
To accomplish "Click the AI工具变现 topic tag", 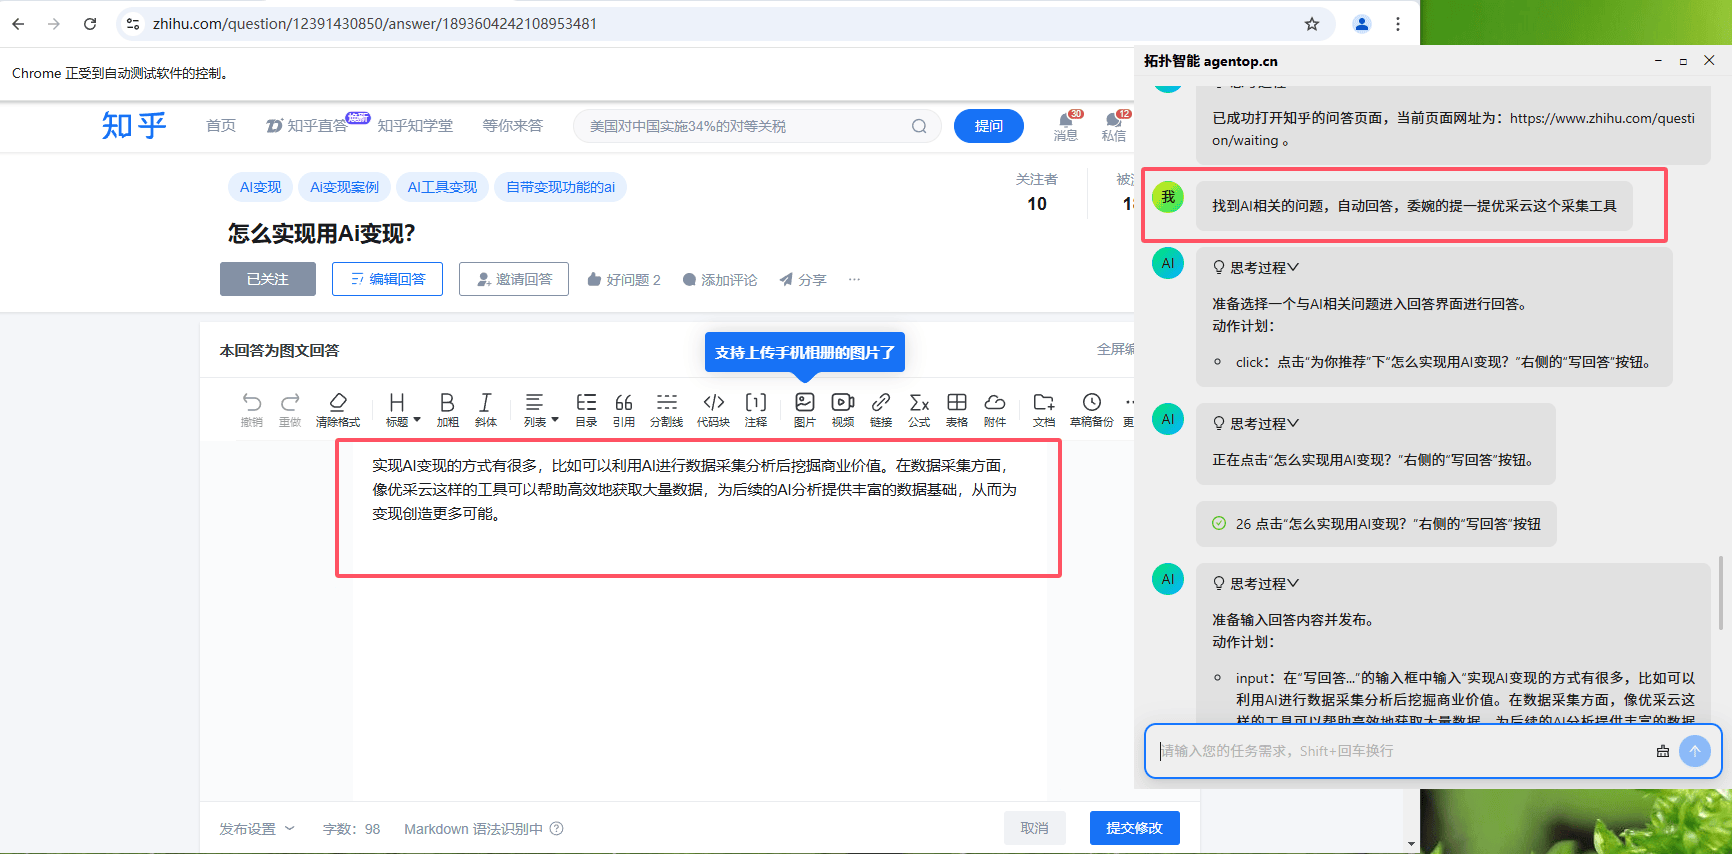I will point(442,187).
